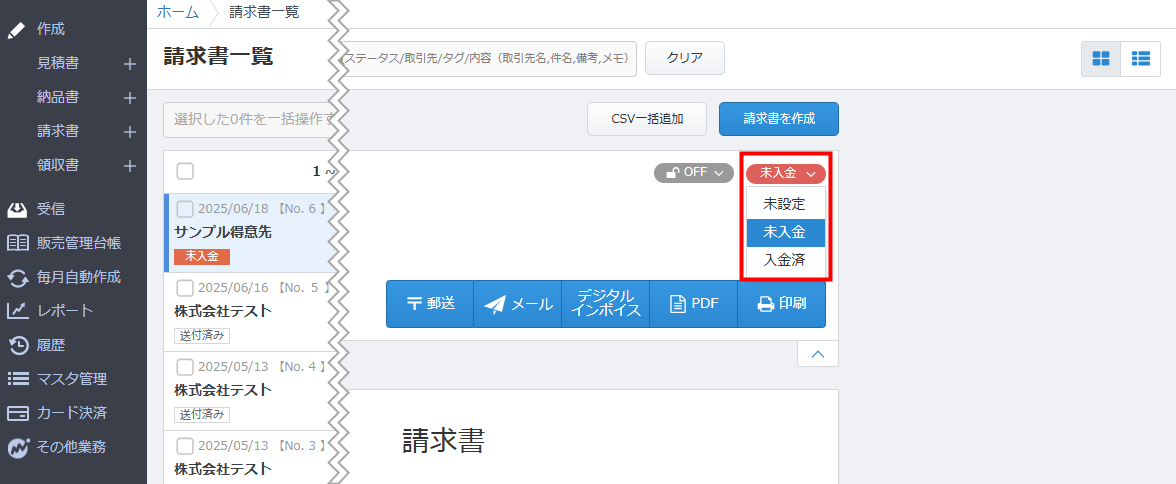The width and height of the screenshot is (1176, 484).
Task: Click the plus icon beside 納品書
Action: [129, 98]
